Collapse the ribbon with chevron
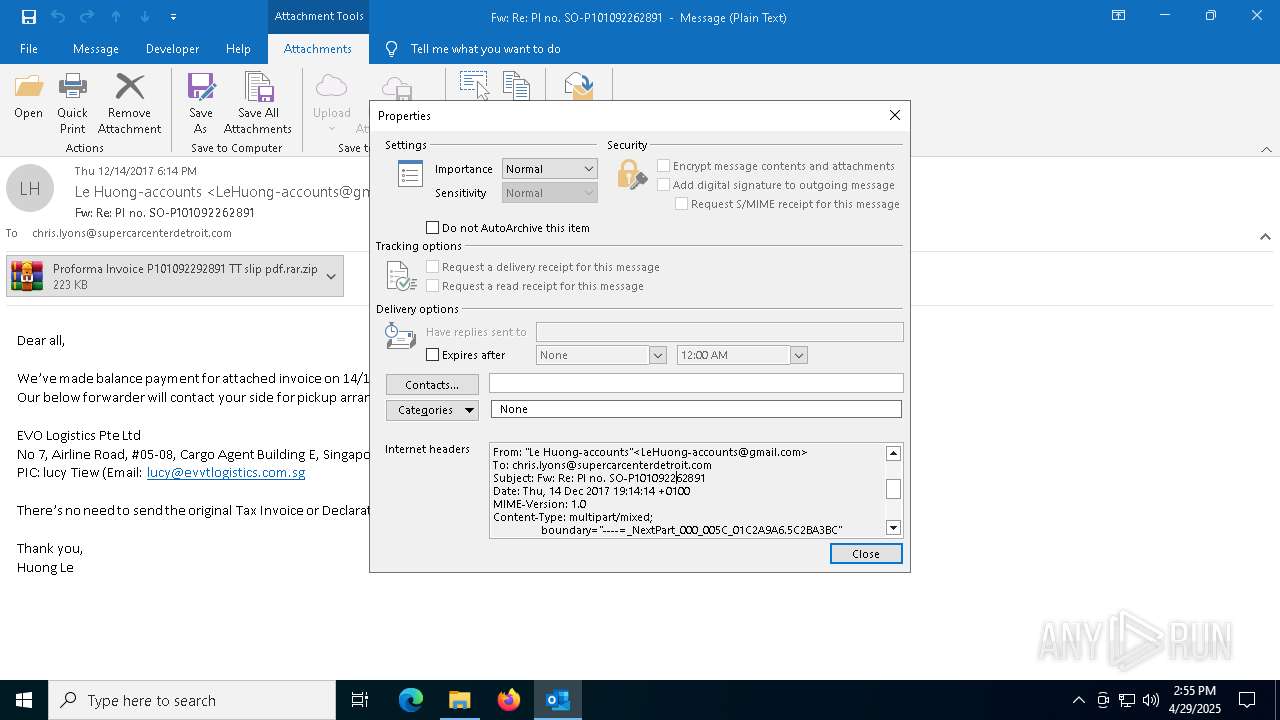 [1266, 149]
